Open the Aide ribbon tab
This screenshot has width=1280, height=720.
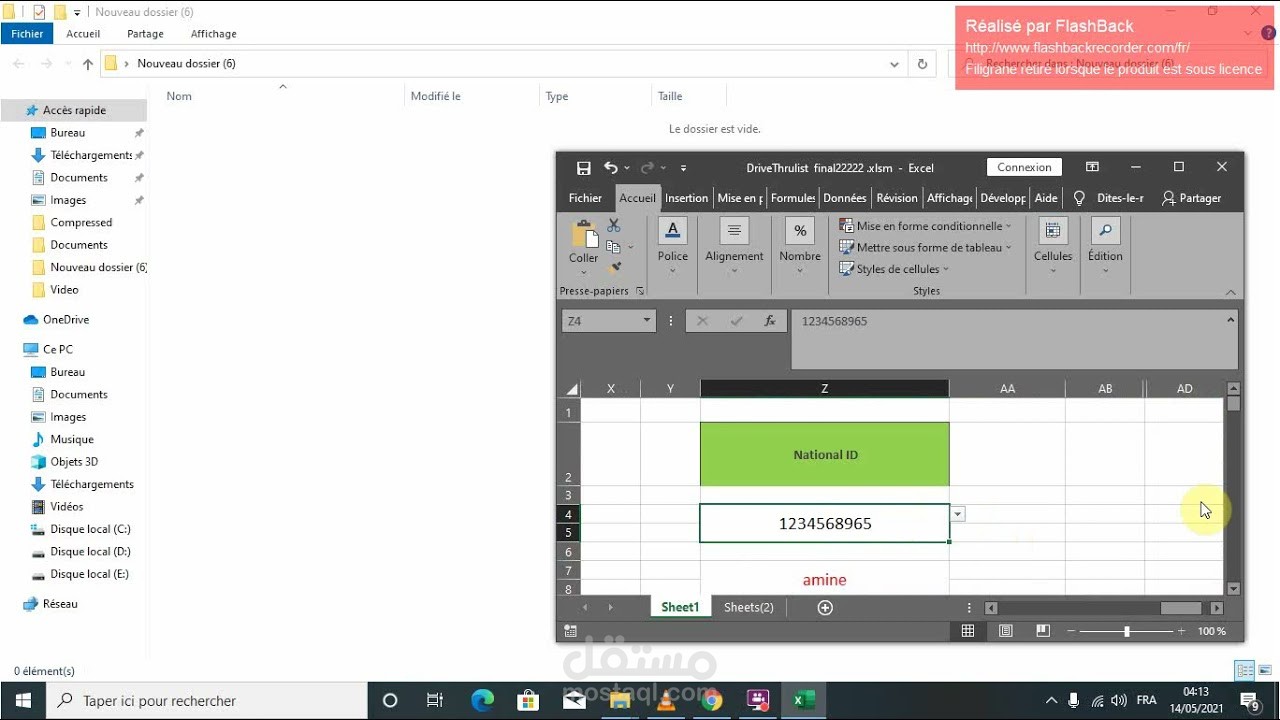coord(1046,198)
